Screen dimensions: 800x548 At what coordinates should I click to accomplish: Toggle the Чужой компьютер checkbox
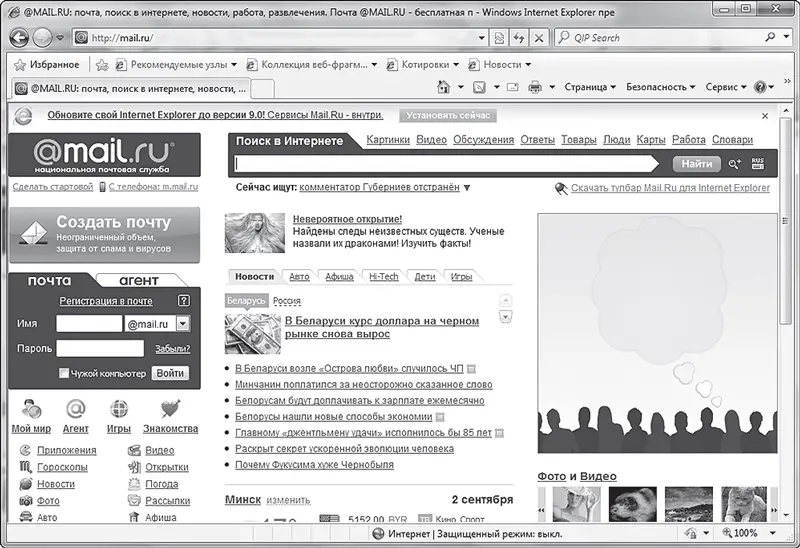click(x=64, y=373)
